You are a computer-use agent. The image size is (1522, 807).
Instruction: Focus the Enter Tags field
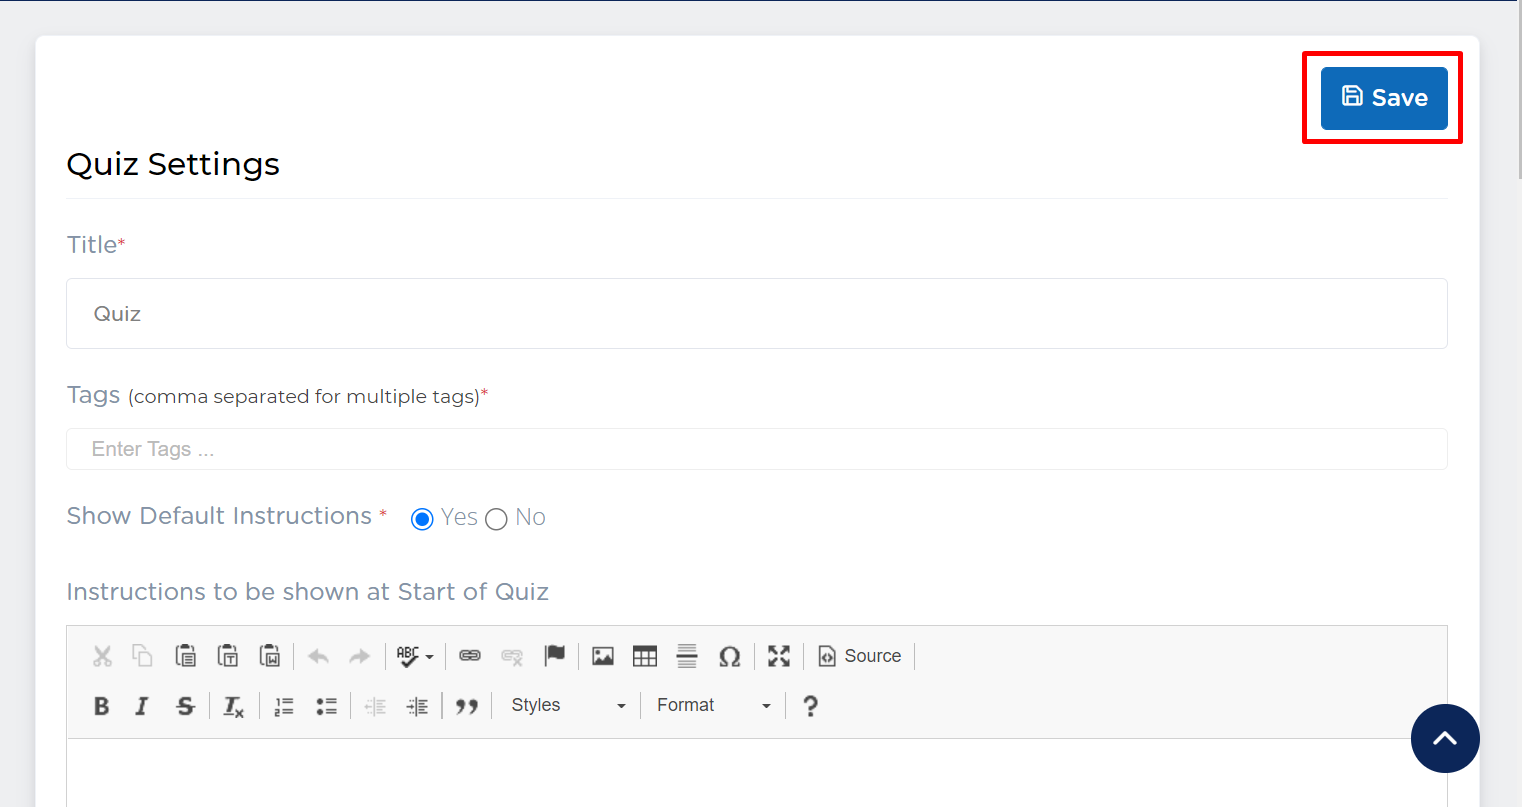756,449
